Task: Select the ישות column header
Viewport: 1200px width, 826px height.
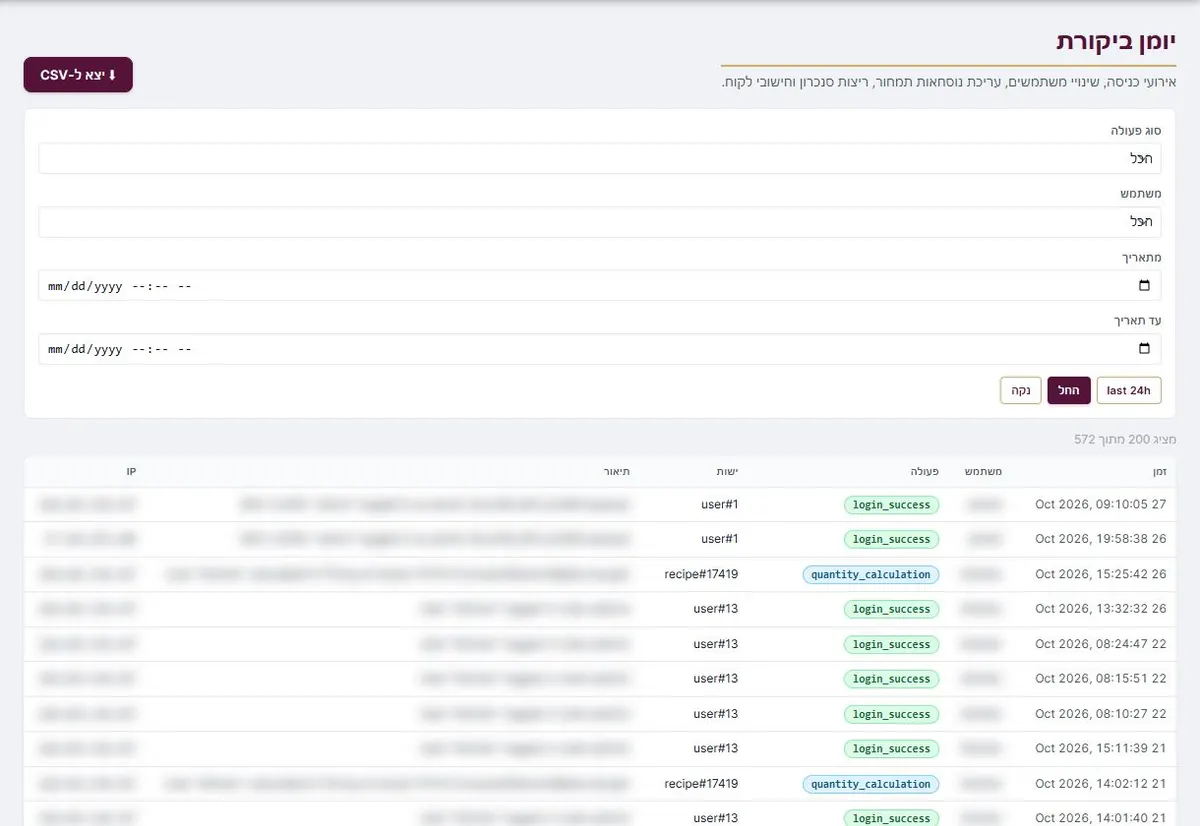Action: [x=727, y=471]
